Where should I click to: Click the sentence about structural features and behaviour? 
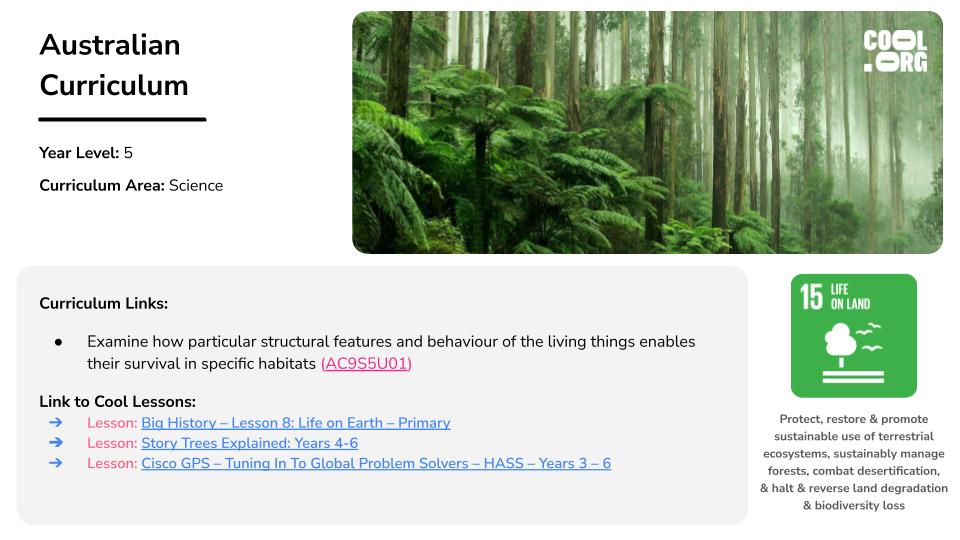390,342
